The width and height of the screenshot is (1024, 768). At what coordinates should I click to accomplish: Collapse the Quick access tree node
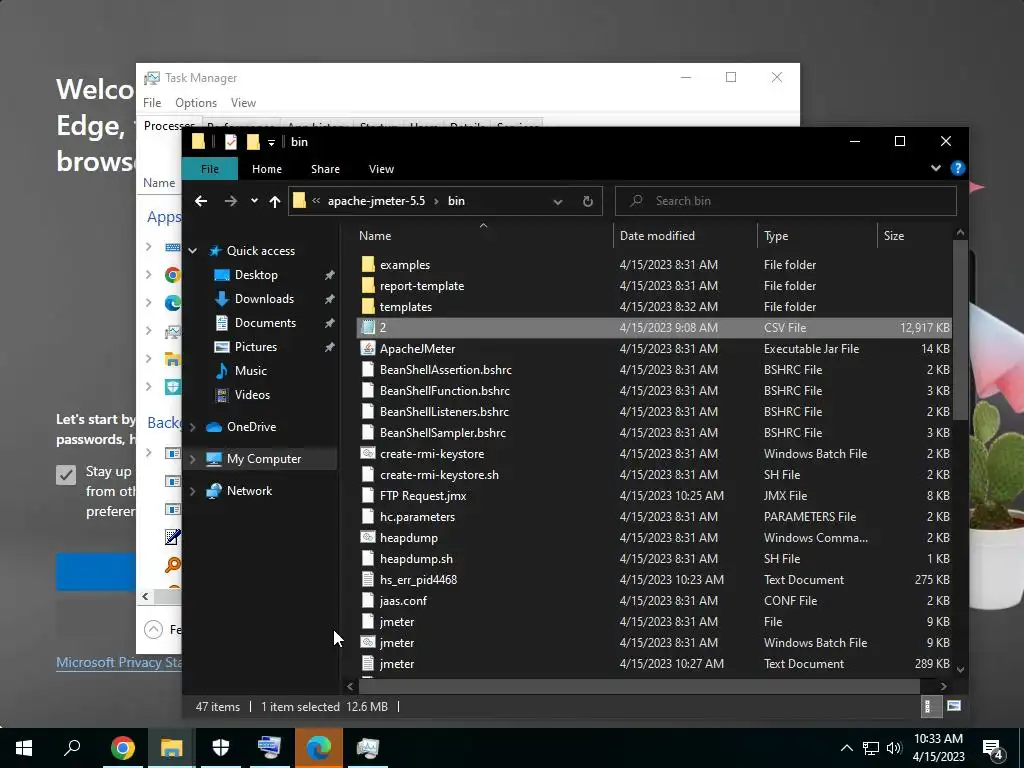(x=193, y=251)
